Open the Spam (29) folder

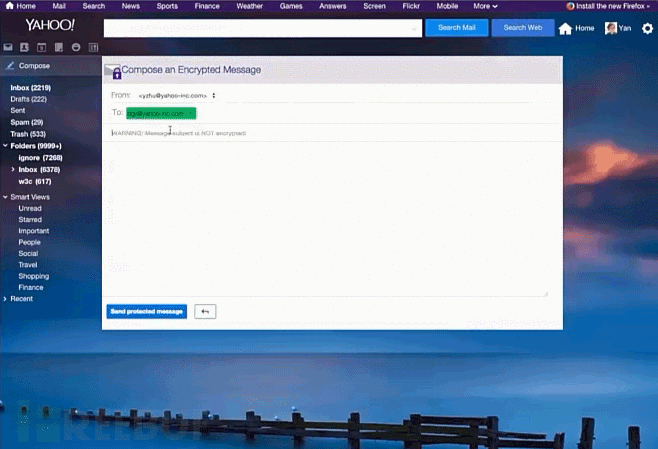(x=27, y=122)
